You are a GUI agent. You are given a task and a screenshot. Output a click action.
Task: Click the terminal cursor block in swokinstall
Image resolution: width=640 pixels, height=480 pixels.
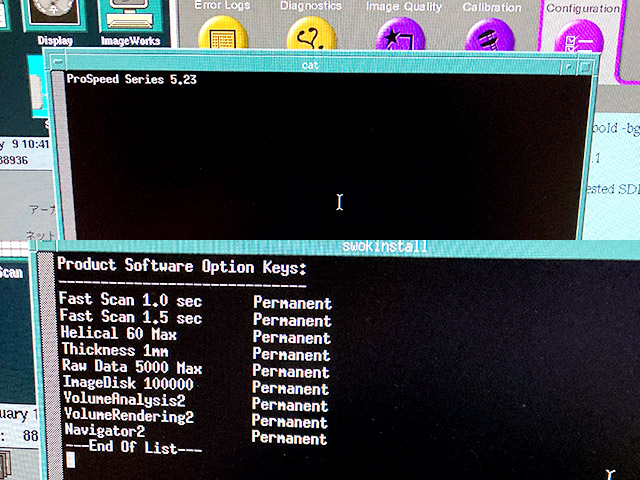pos(71,460)
